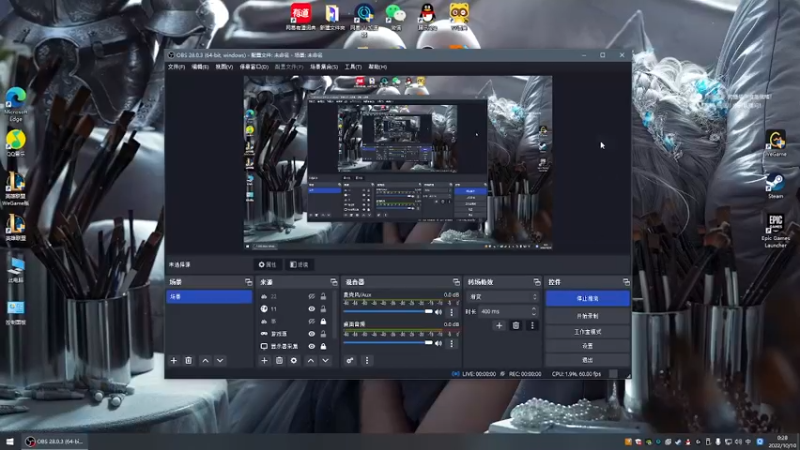Open Mic/Aux channel three-dot options
The height and width of the screenshot is (450, 800).
pyautogui.click(x=451, y=312)
